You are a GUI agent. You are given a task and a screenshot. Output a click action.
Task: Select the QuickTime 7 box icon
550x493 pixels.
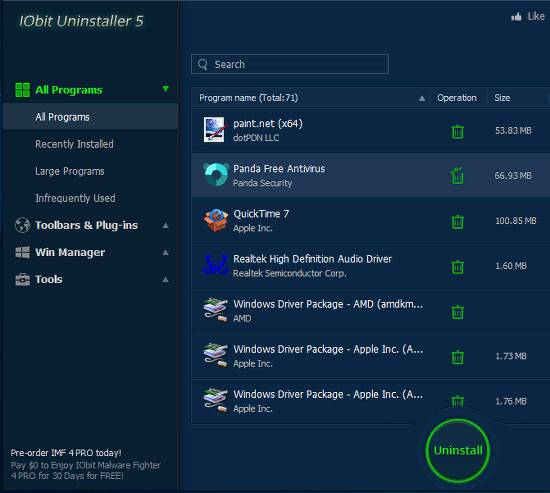216,220
